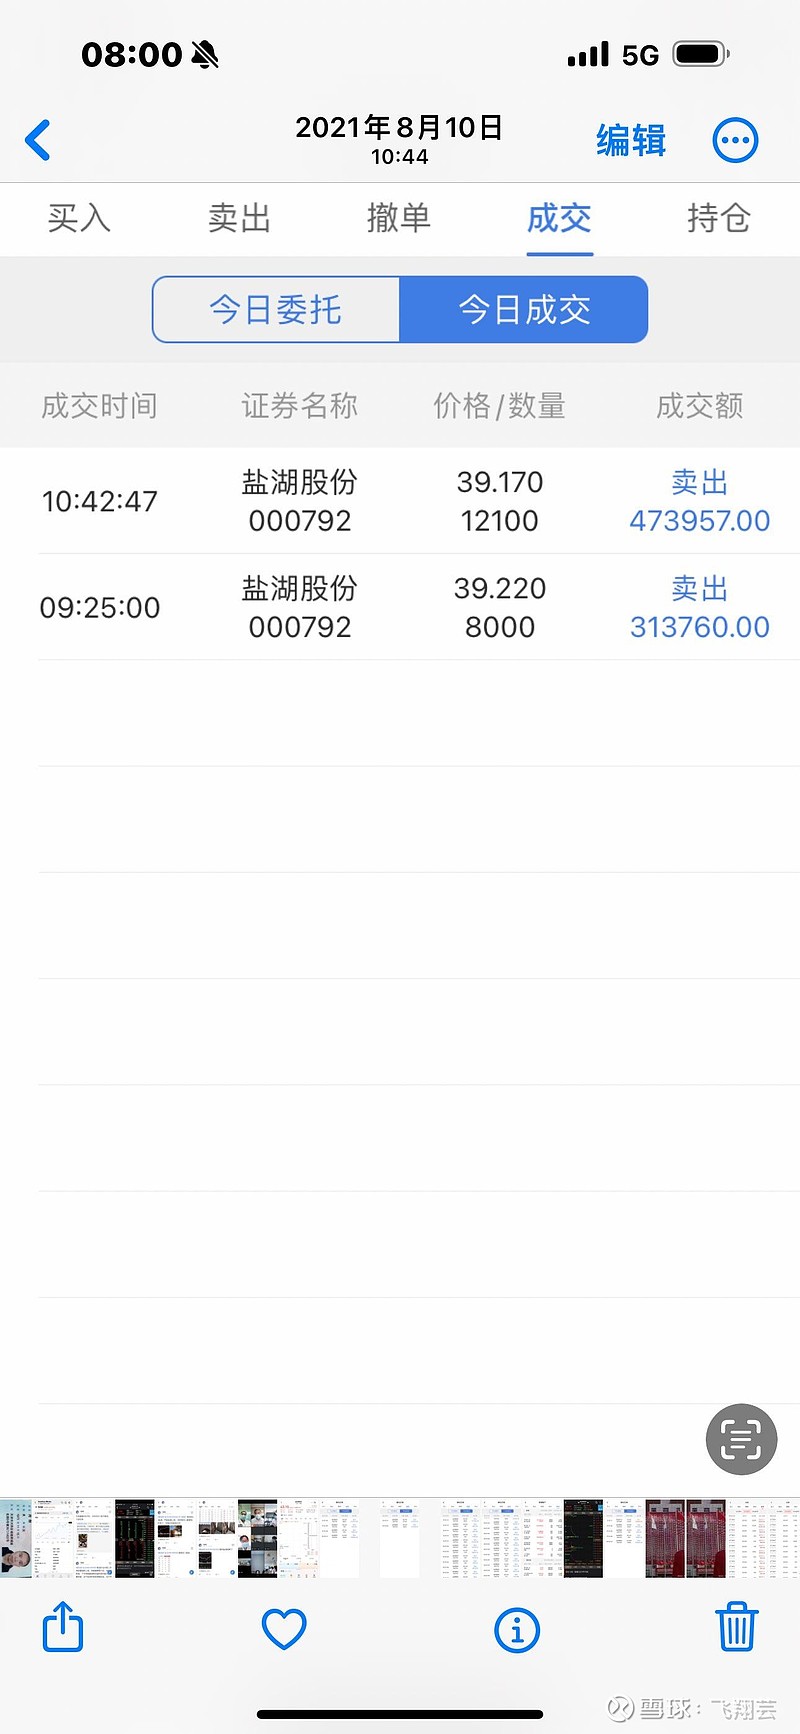Tap the blue back chevron

[38, 140]
